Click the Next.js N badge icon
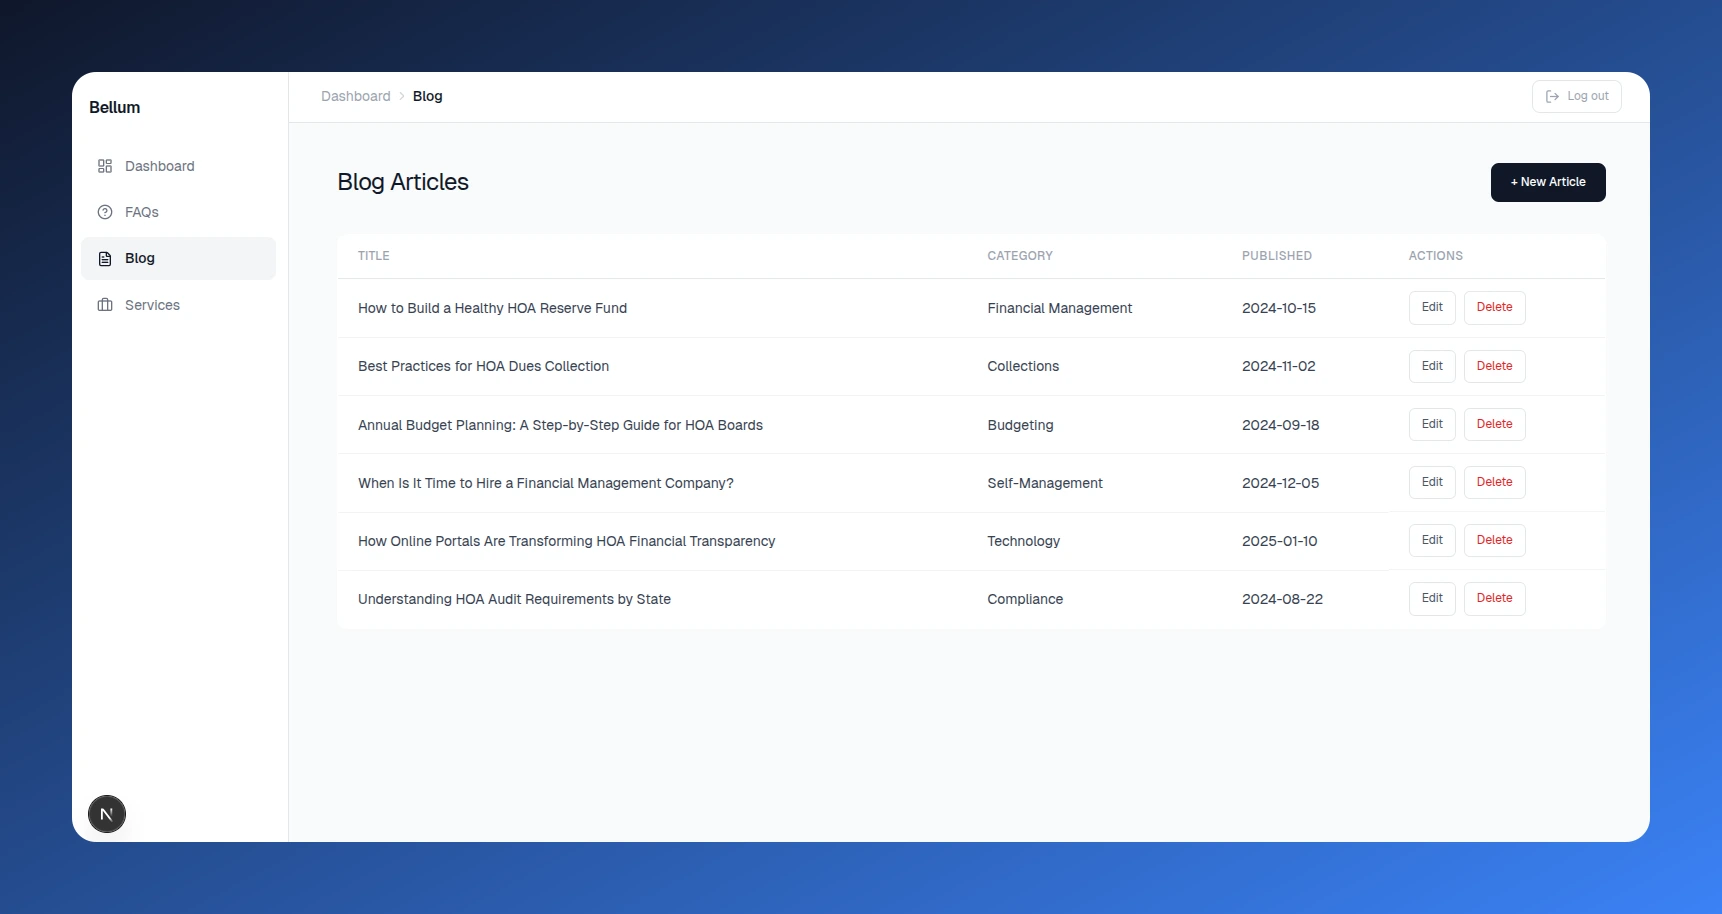Image resolution: width=1722 pixels, height=914 pixels. pyautogui.click(x=107, y=814)
